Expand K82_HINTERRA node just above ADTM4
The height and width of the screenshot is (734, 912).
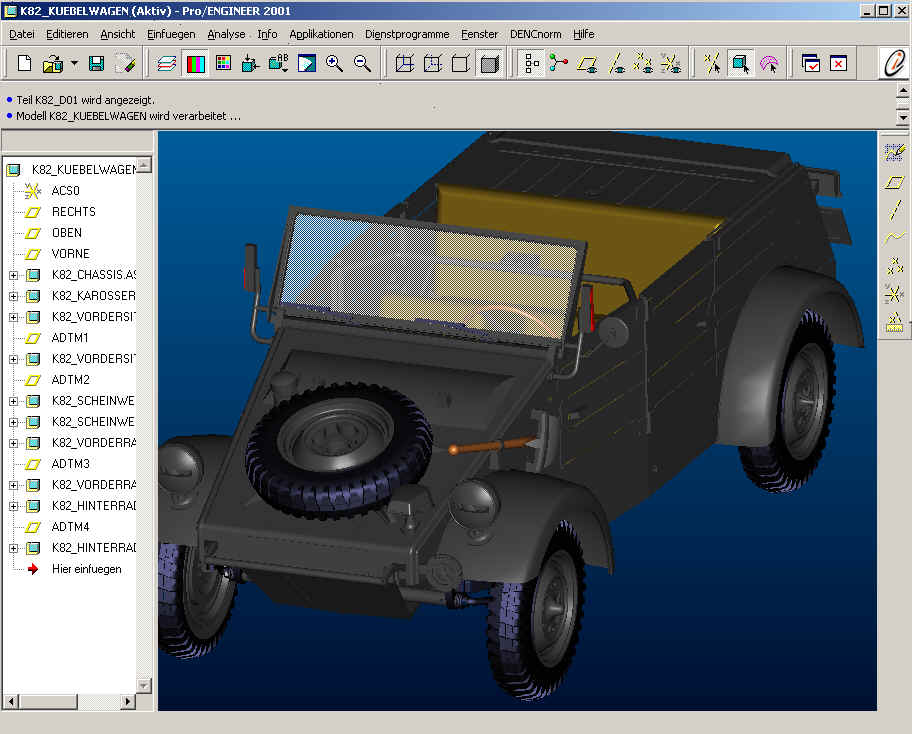pos(13,506)
